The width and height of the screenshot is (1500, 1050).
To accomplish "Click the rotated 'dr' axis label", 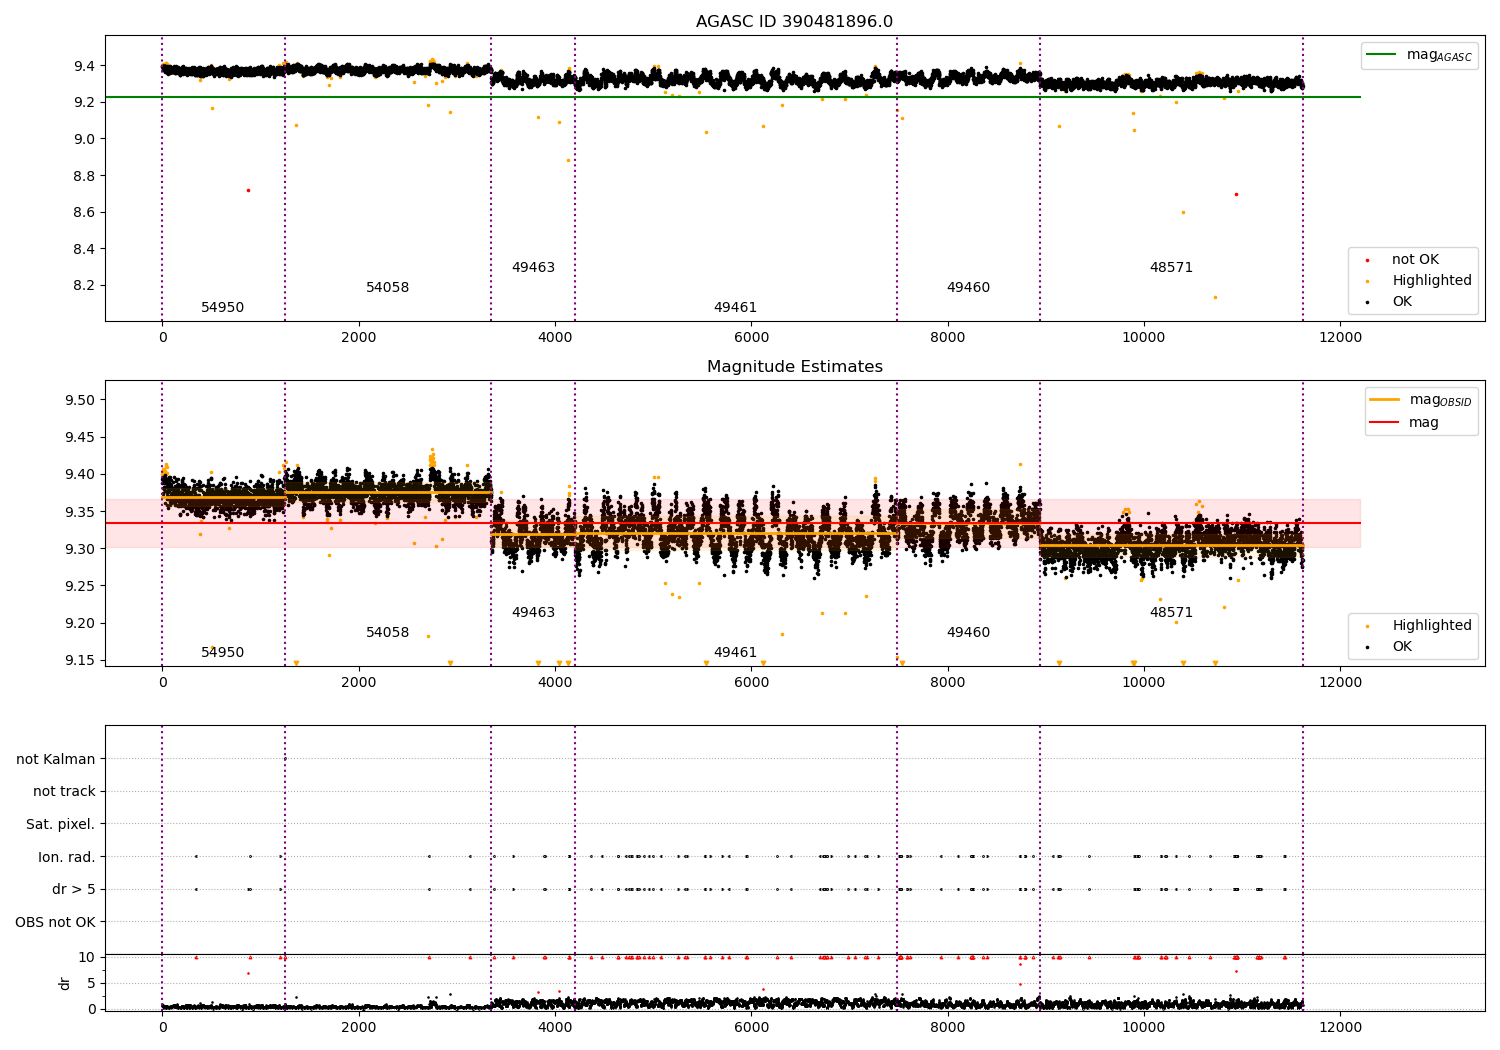I will [65, 983].
